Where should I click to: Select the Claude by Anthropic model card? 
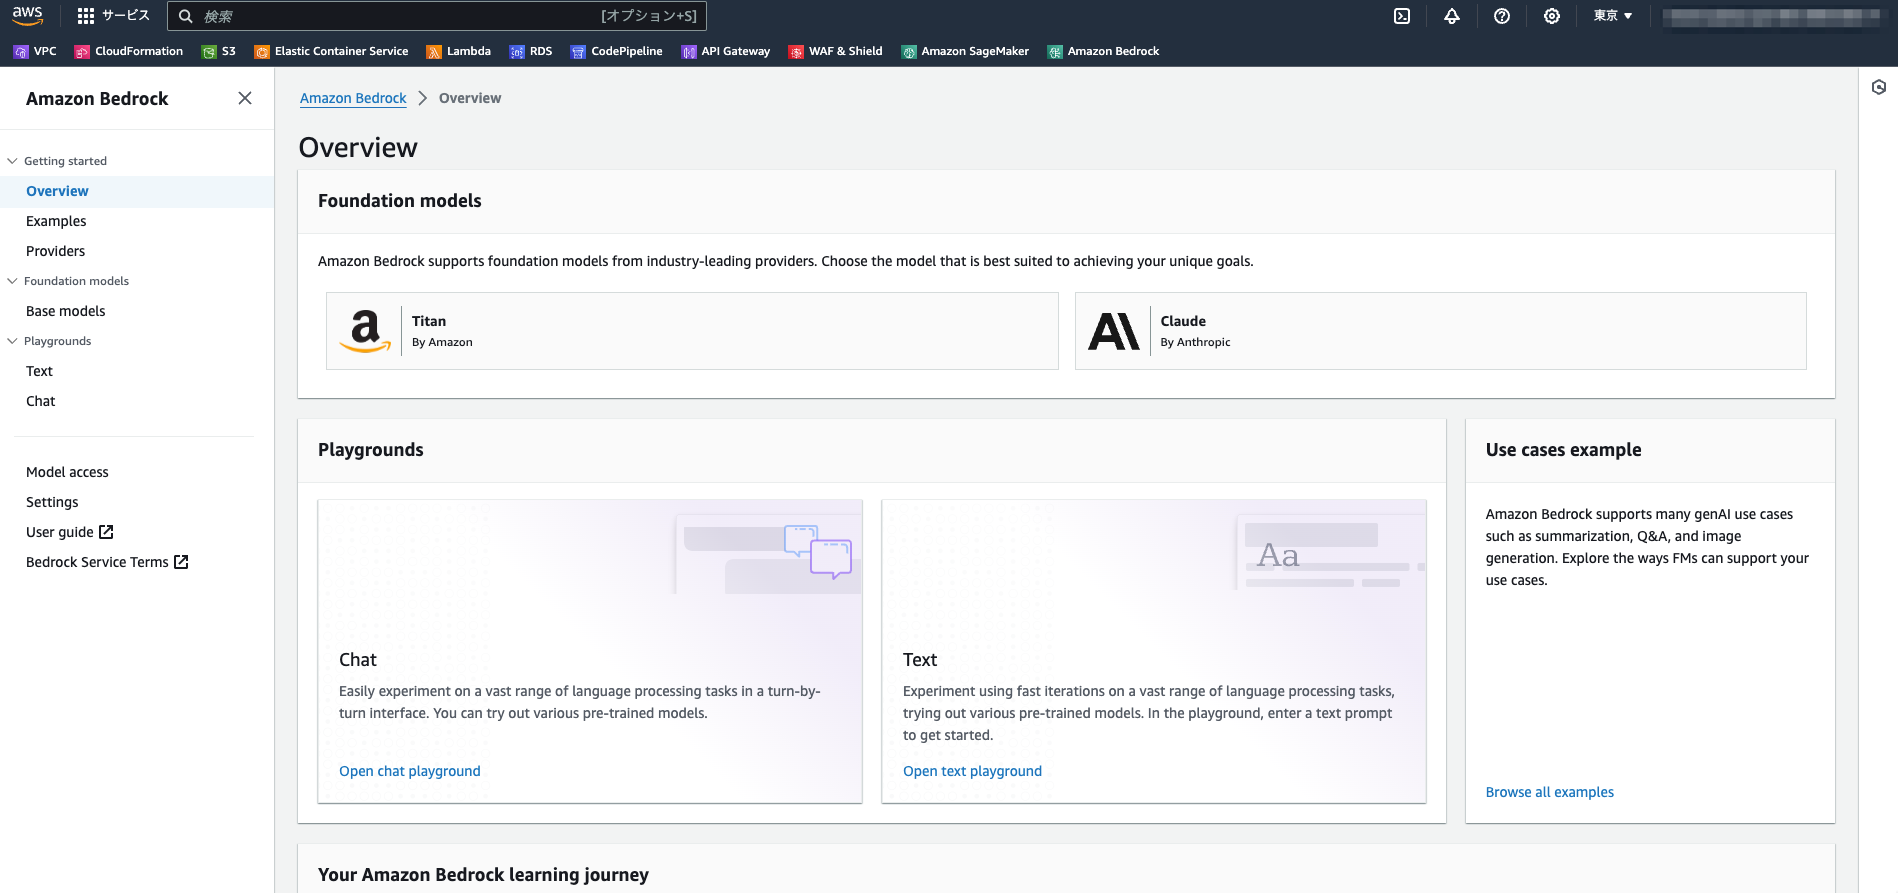(1440, 331)
